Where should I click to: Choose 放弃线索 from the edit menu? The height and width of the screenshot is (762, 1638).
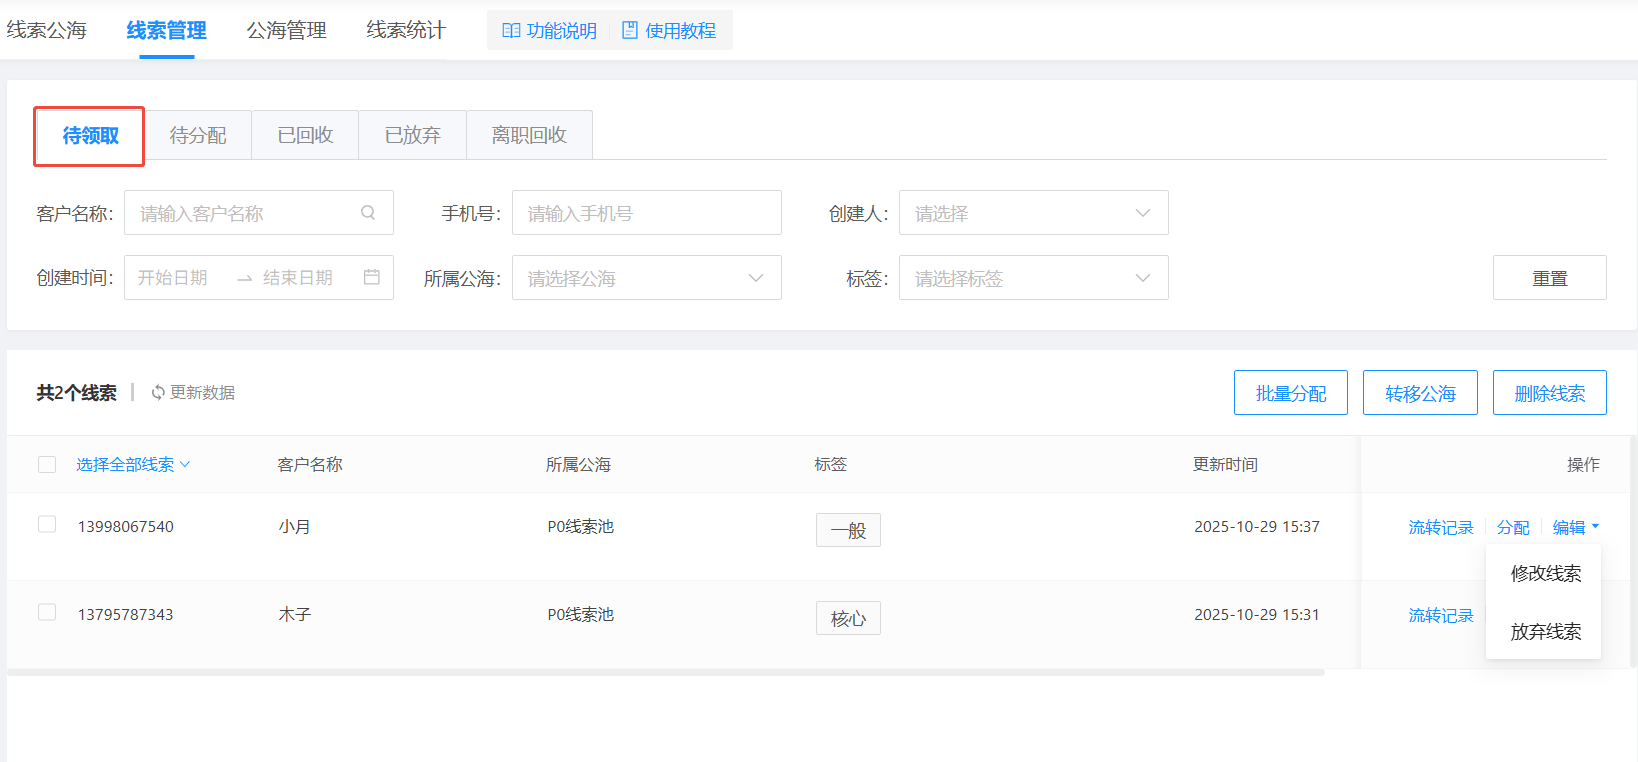(1545, 631)
